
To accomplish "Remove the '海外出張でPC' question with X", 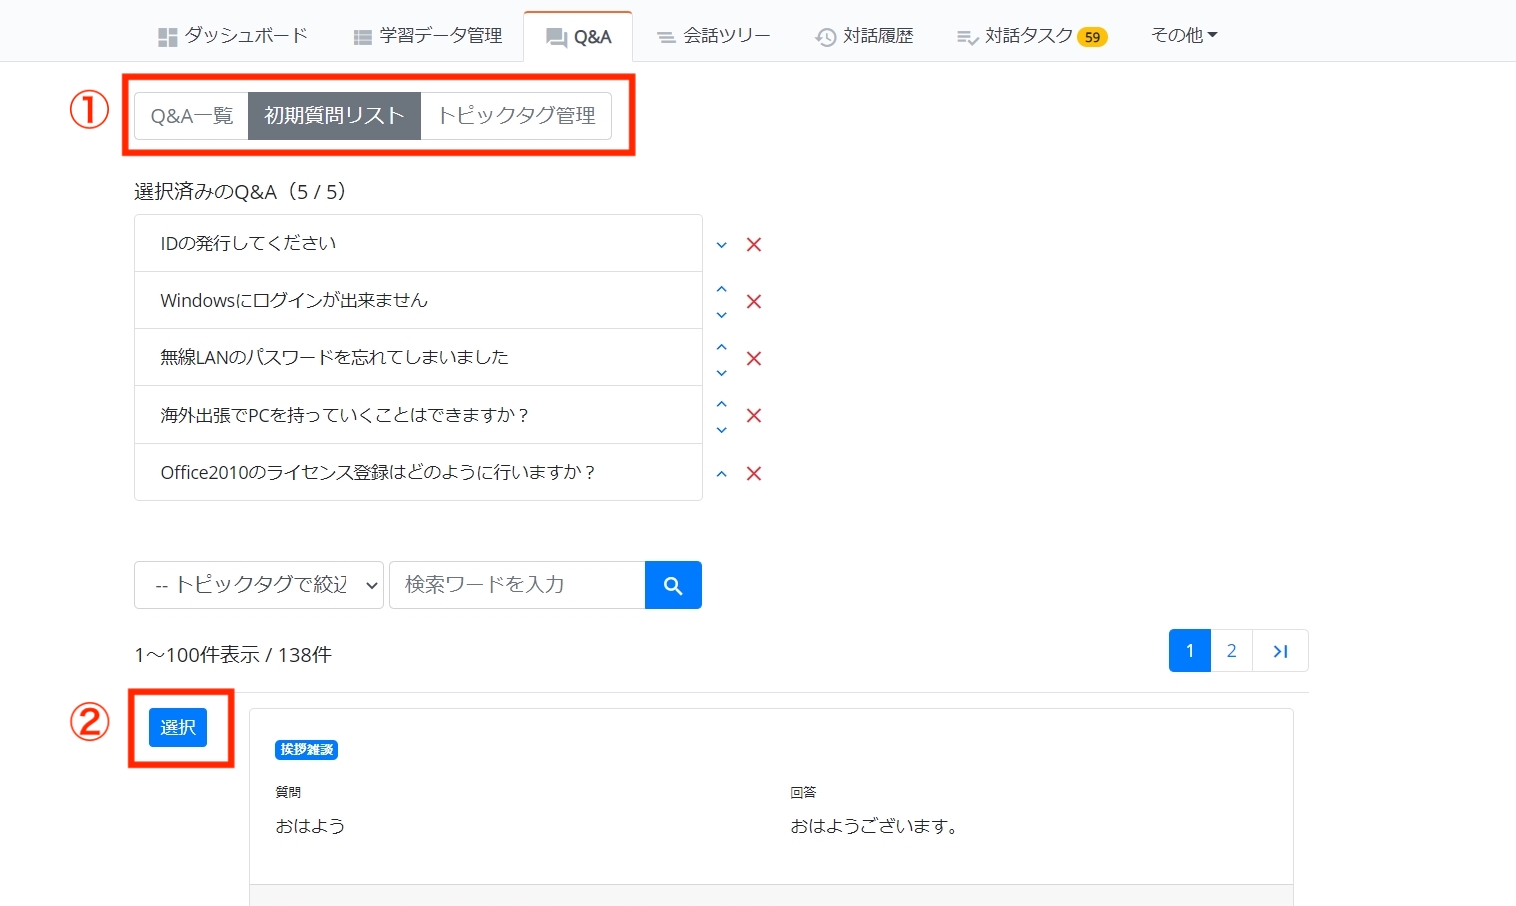I will coord(754,416).
